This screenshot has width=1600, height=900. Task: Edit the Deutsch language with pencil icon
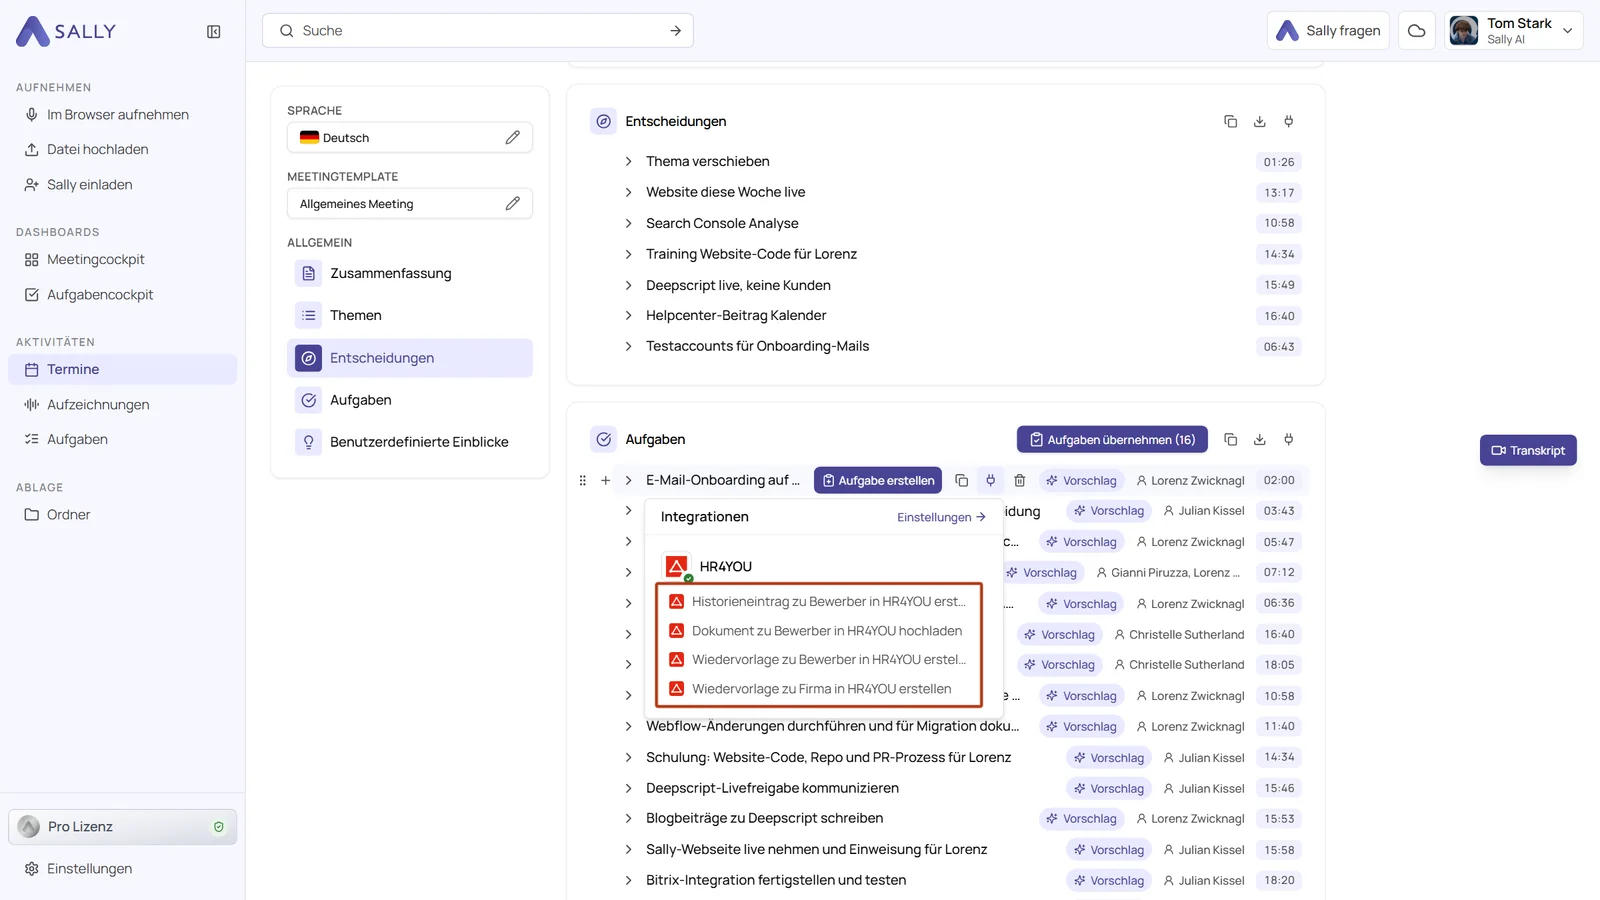coord(513,138)
